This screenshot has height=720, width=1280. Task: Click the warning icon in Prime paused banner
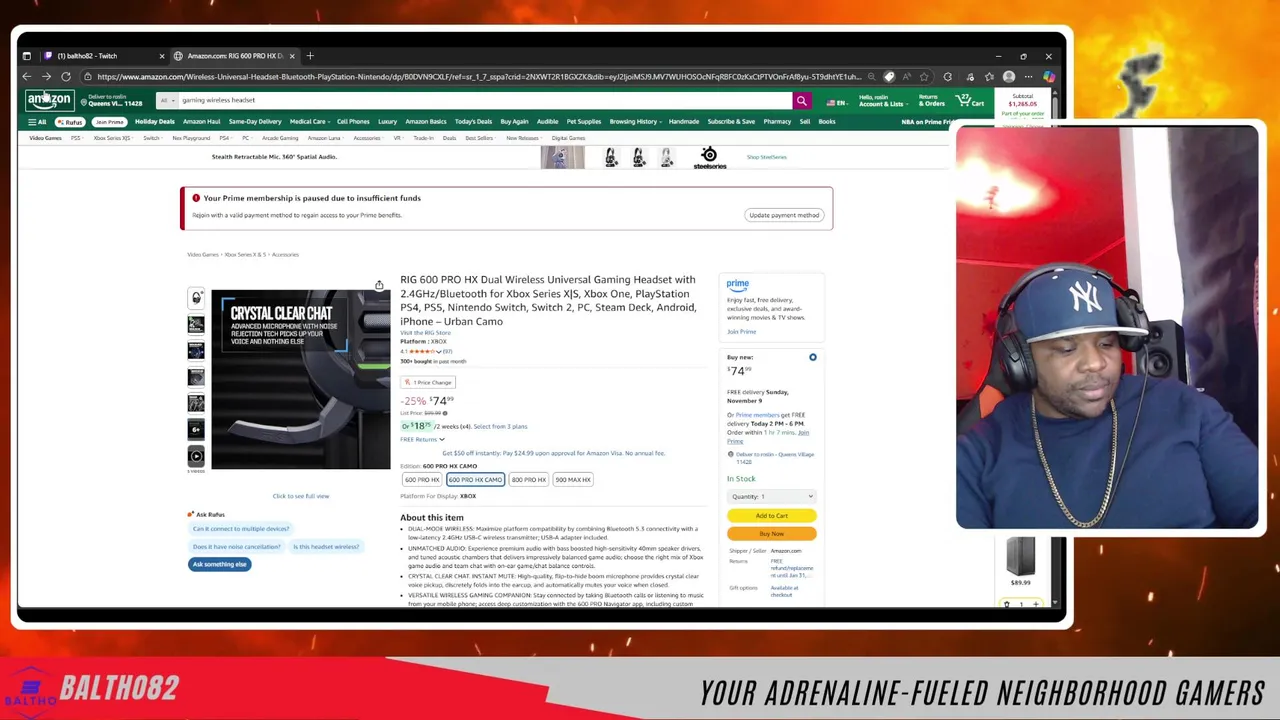click(196, 198)
